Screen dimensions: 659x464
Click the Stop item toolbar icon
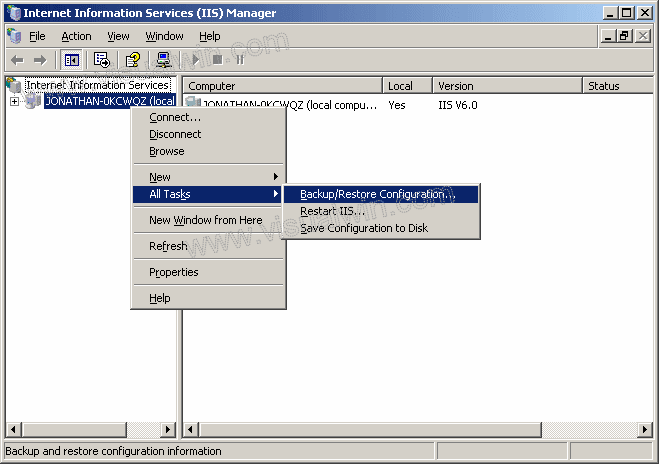[217, 60]
